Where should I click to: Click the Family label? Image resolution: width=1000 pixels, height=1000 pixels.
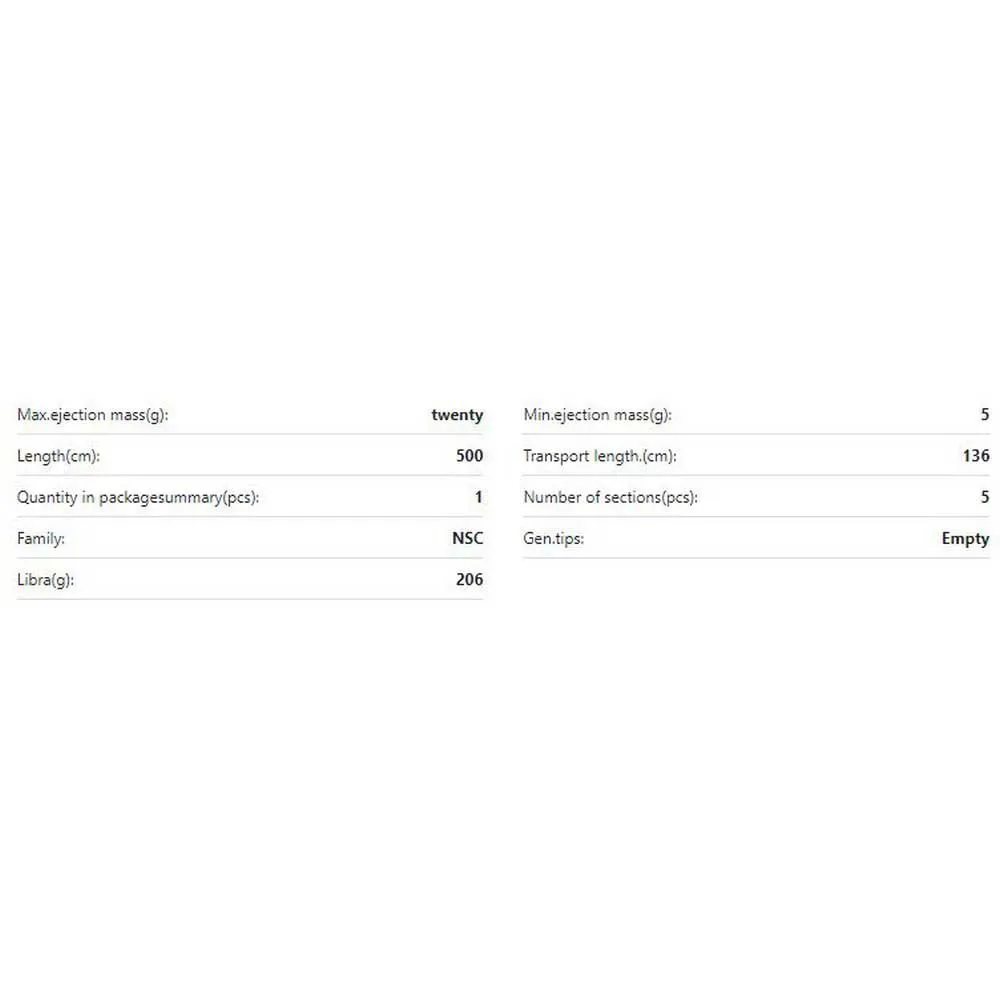pyautogui.click(x=41, y=538)
